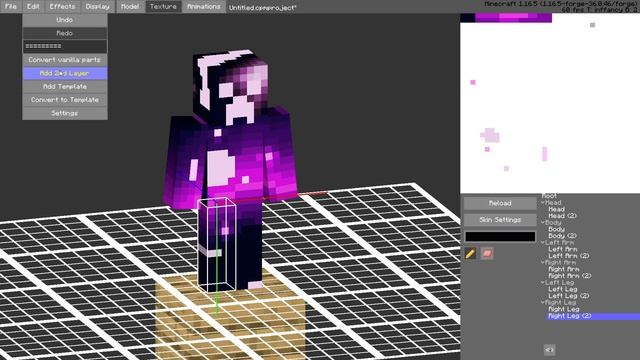This screenshot has width=640, height=360.
Task: Click the wireframe-outlined leg in viewport
Action: tap(217, 244)
